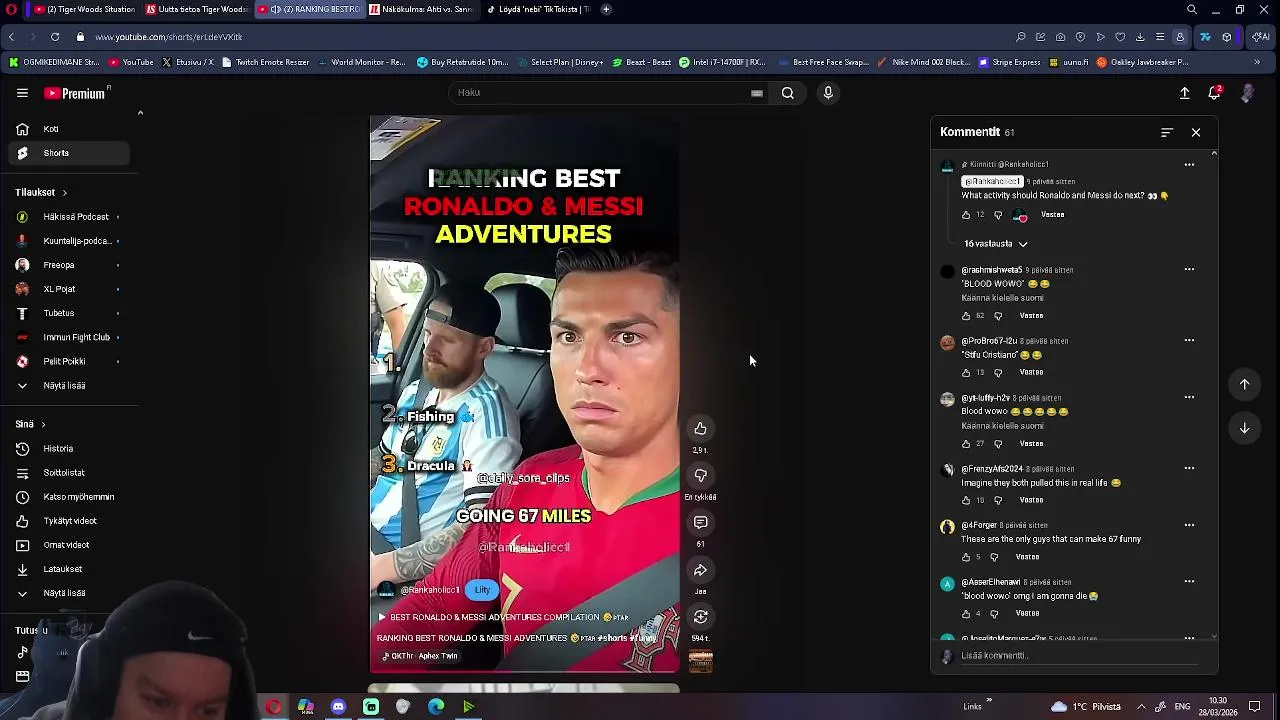Viewport: 1280px width, 720px height.
Task: Sort comments using the sort icon
Action: [1166, 132]
